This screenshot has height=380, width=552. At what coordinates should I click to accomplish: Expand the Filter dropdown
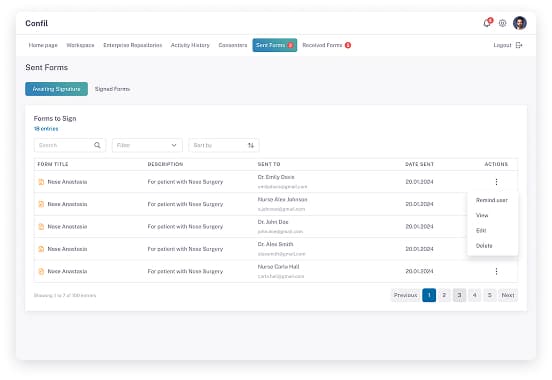point(147,145)
